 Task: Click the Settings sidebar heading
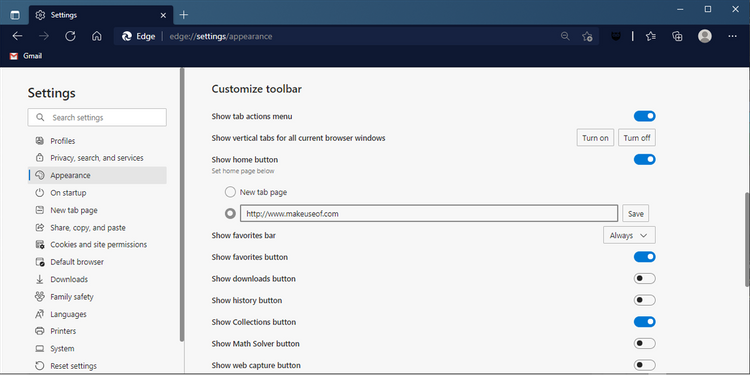(x=51, y=93)
